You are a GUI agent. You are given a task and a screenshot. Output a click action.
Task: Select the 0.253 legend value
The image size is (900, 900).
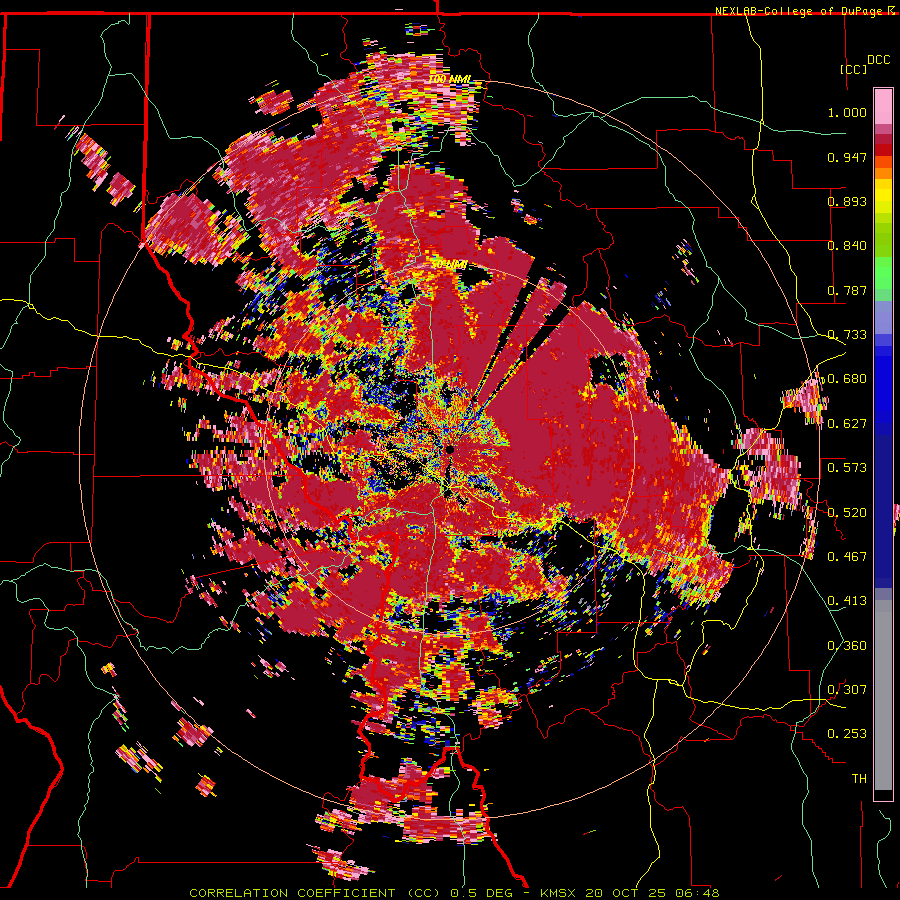click(847, 734)
